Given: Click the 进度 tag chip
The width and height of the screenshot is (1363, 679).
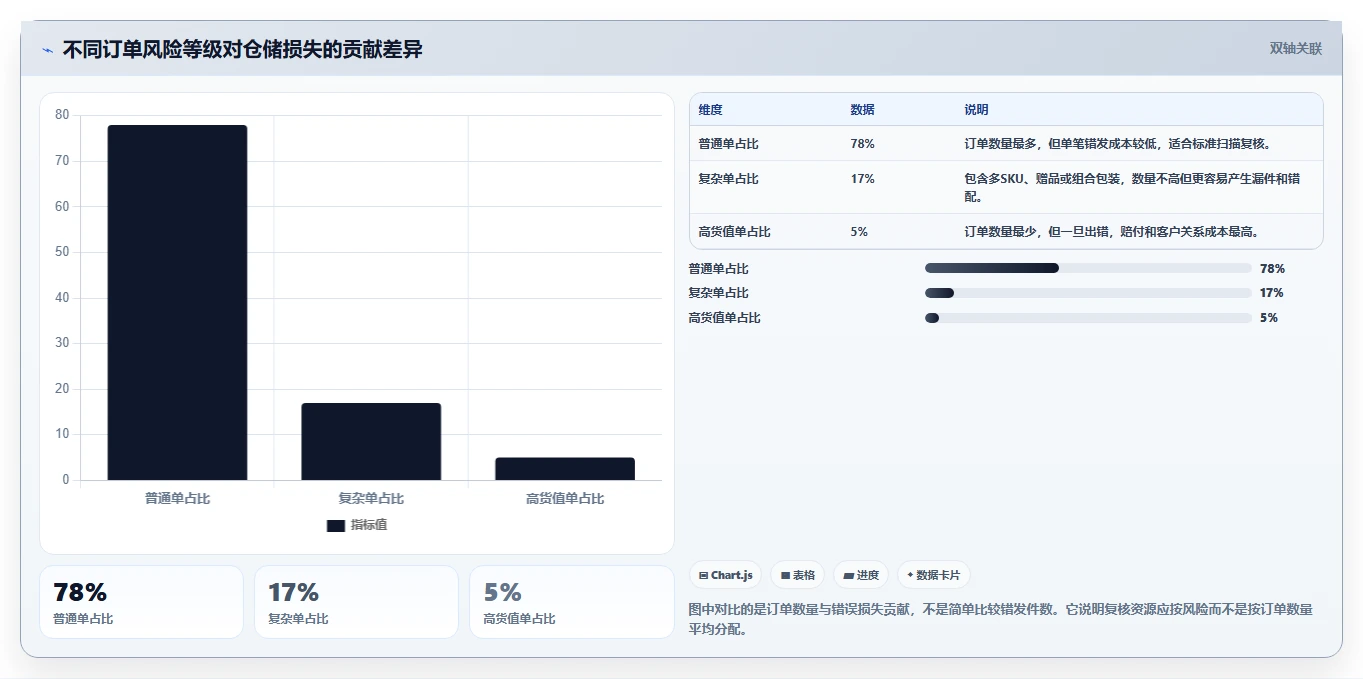Looking at the screenshot, I should (861, 575).
